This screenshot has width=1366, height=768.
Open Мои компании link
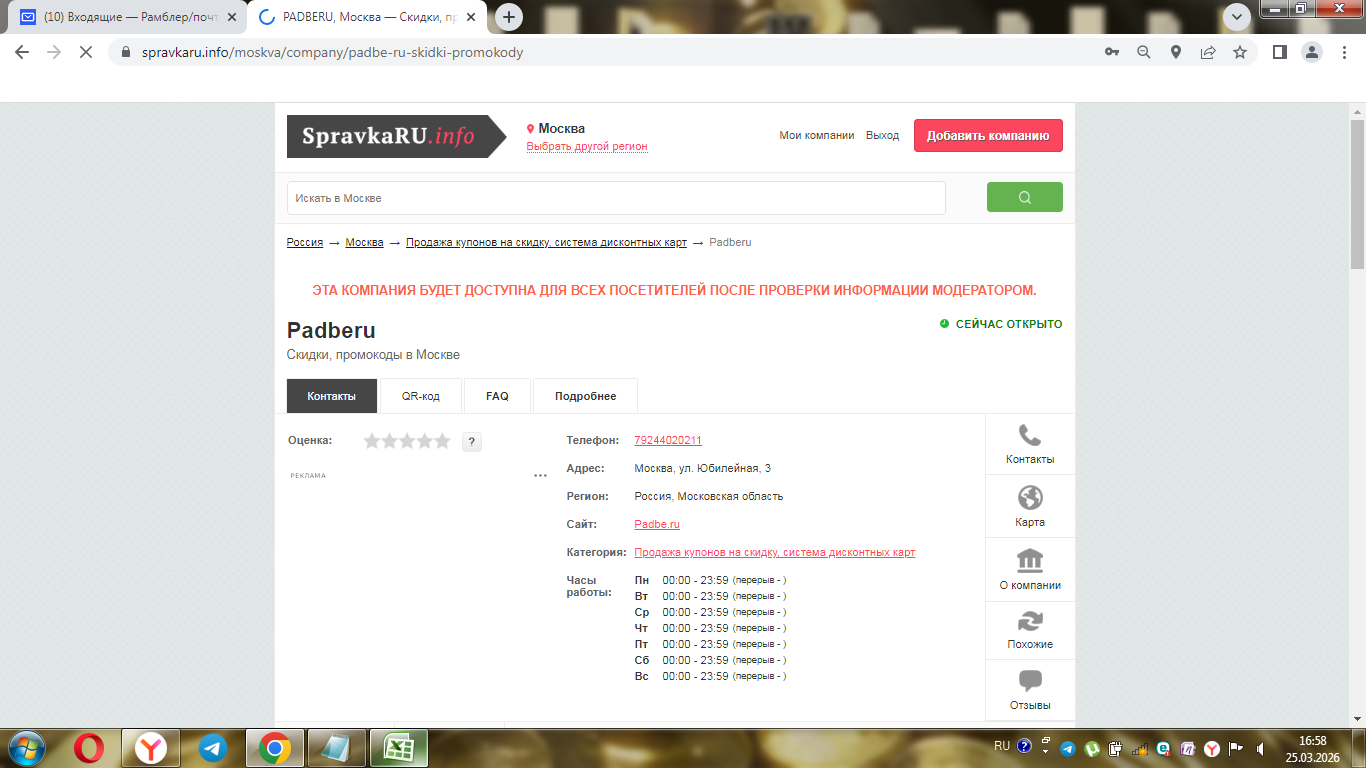817,136
